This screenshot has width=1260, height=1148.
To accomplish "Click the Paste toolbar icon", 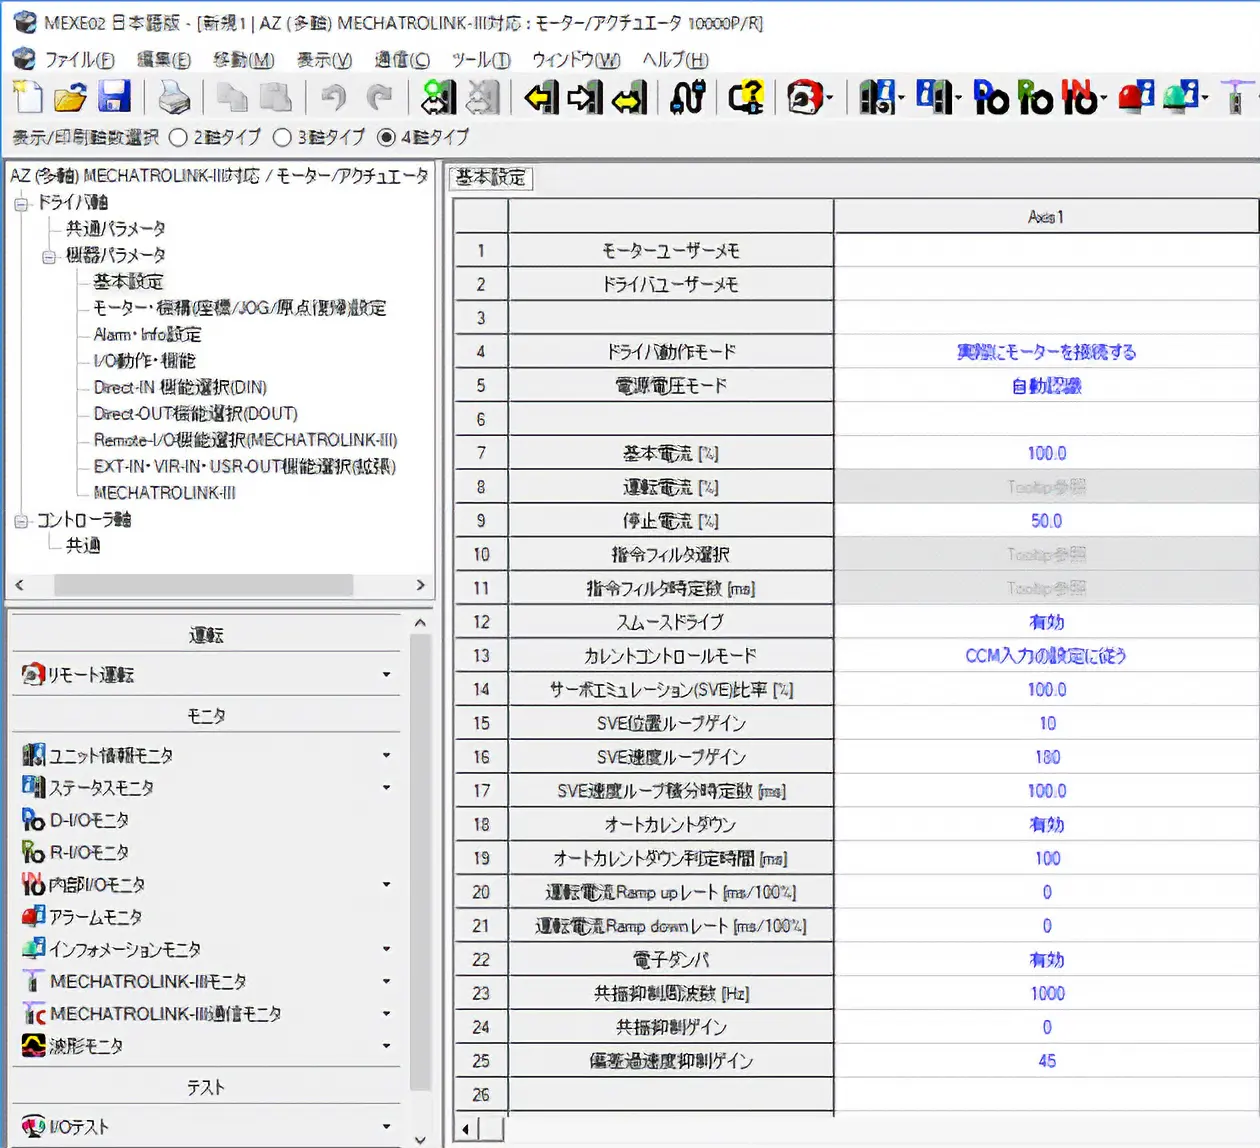I will 275,97.
